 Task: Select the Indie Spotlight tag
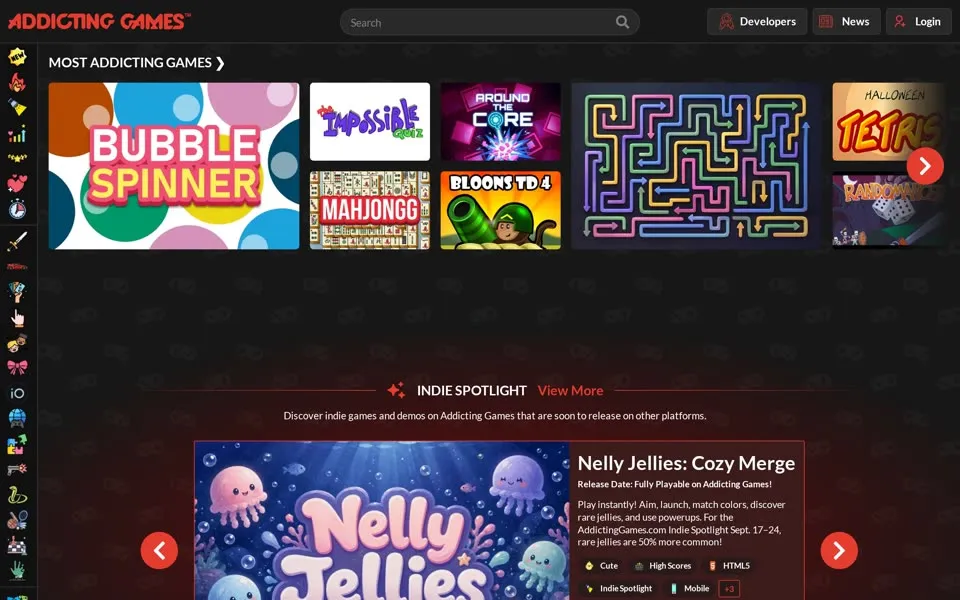point(618,588)
